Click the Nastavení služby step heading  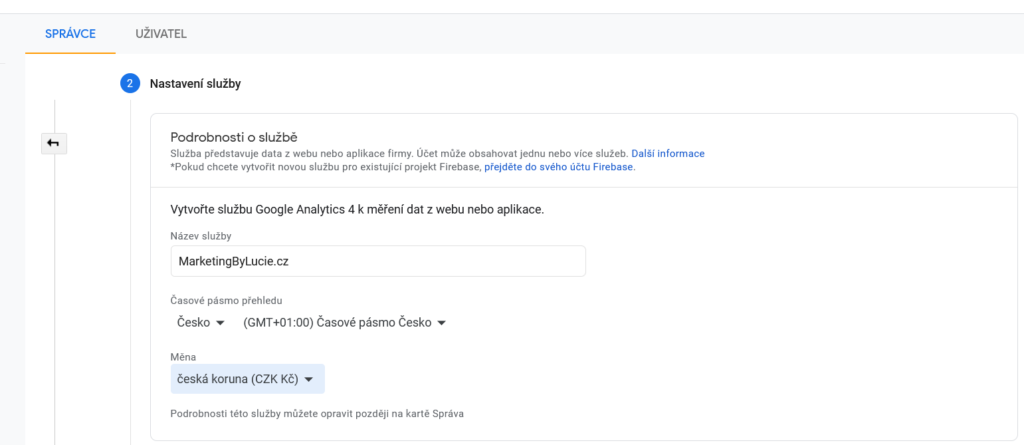(x=195, y=84)
